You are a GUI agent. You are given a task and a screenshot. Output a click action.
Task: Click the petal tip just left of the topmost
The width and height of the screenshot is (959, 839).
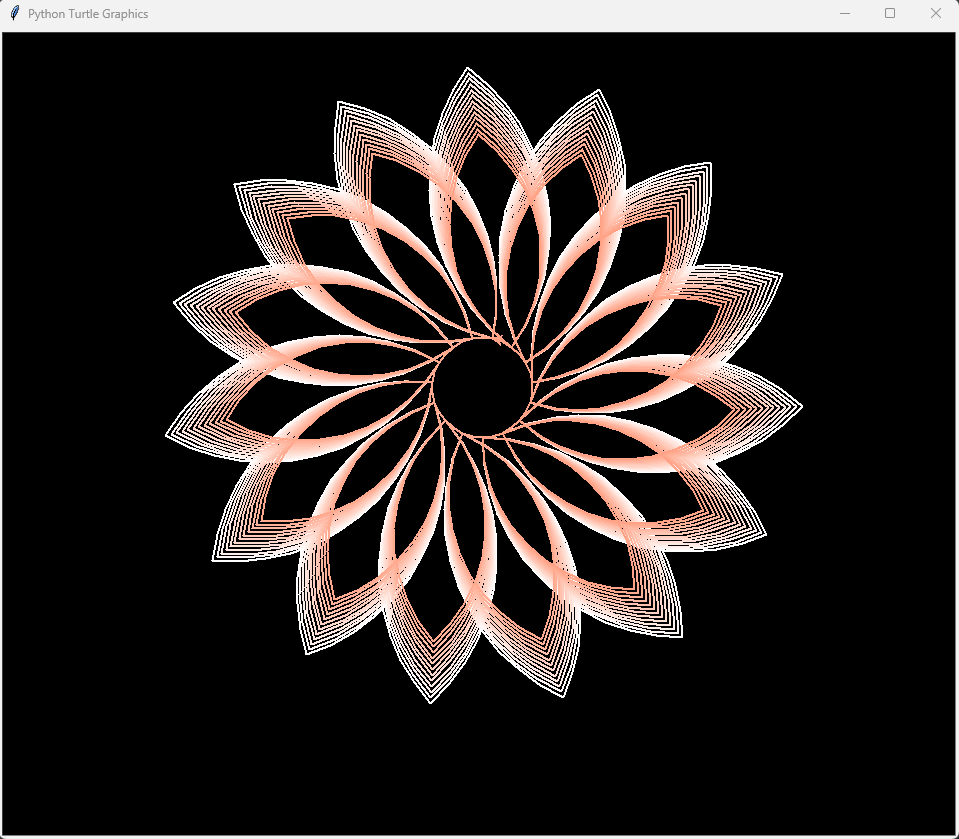339,104
